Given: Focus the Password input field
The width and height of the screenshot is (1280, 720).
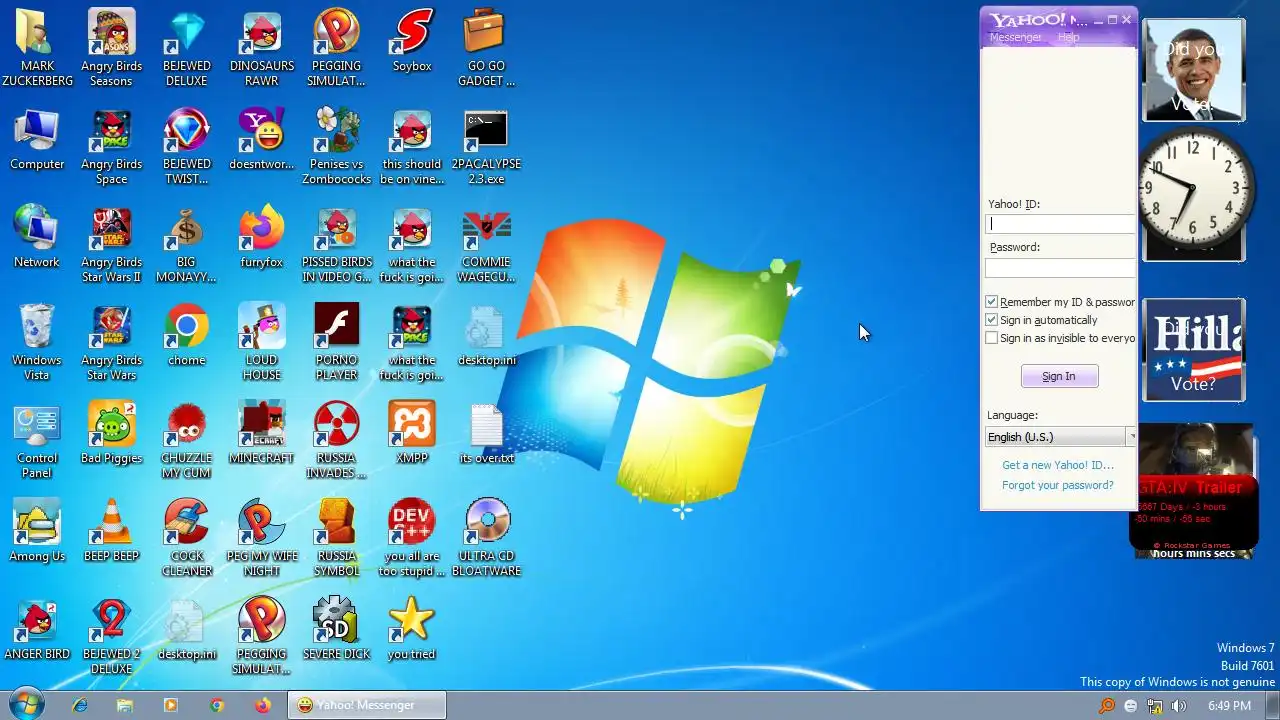Looking at the screenshot, I should pyautogui.click(x=1060, y=268).
